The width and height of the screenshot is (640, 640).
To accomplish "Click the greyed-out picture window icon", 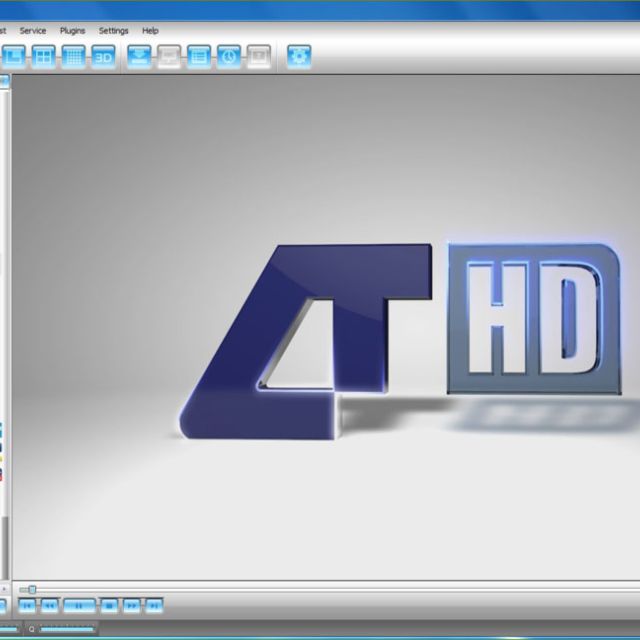I will [x=259, y=56].
